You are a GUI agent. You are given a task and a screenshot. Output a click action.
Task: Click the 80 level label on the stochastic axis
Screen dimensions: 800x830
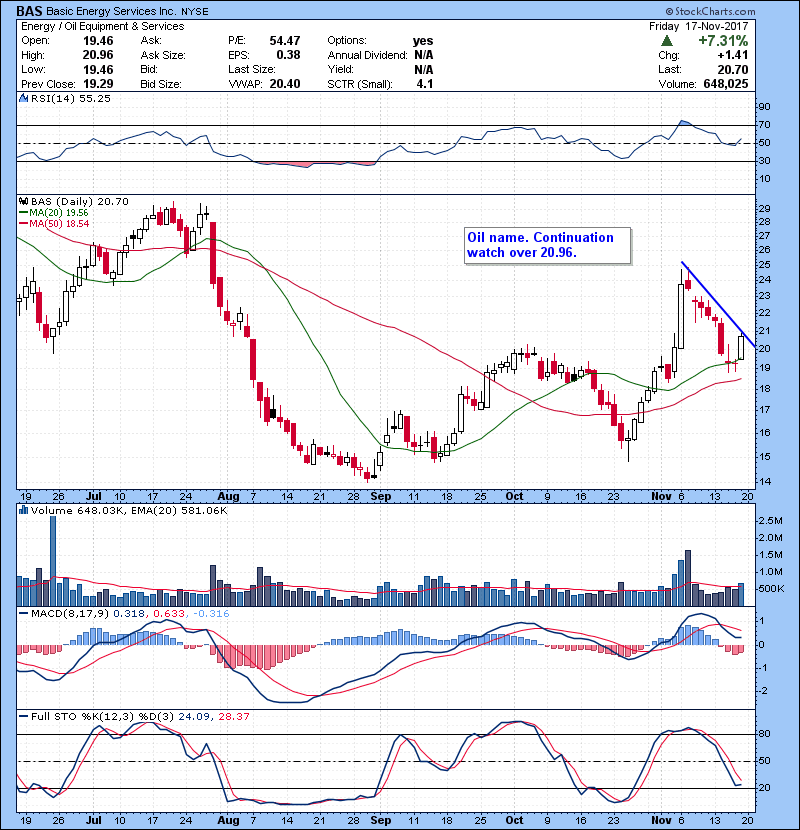pos(764,734)
